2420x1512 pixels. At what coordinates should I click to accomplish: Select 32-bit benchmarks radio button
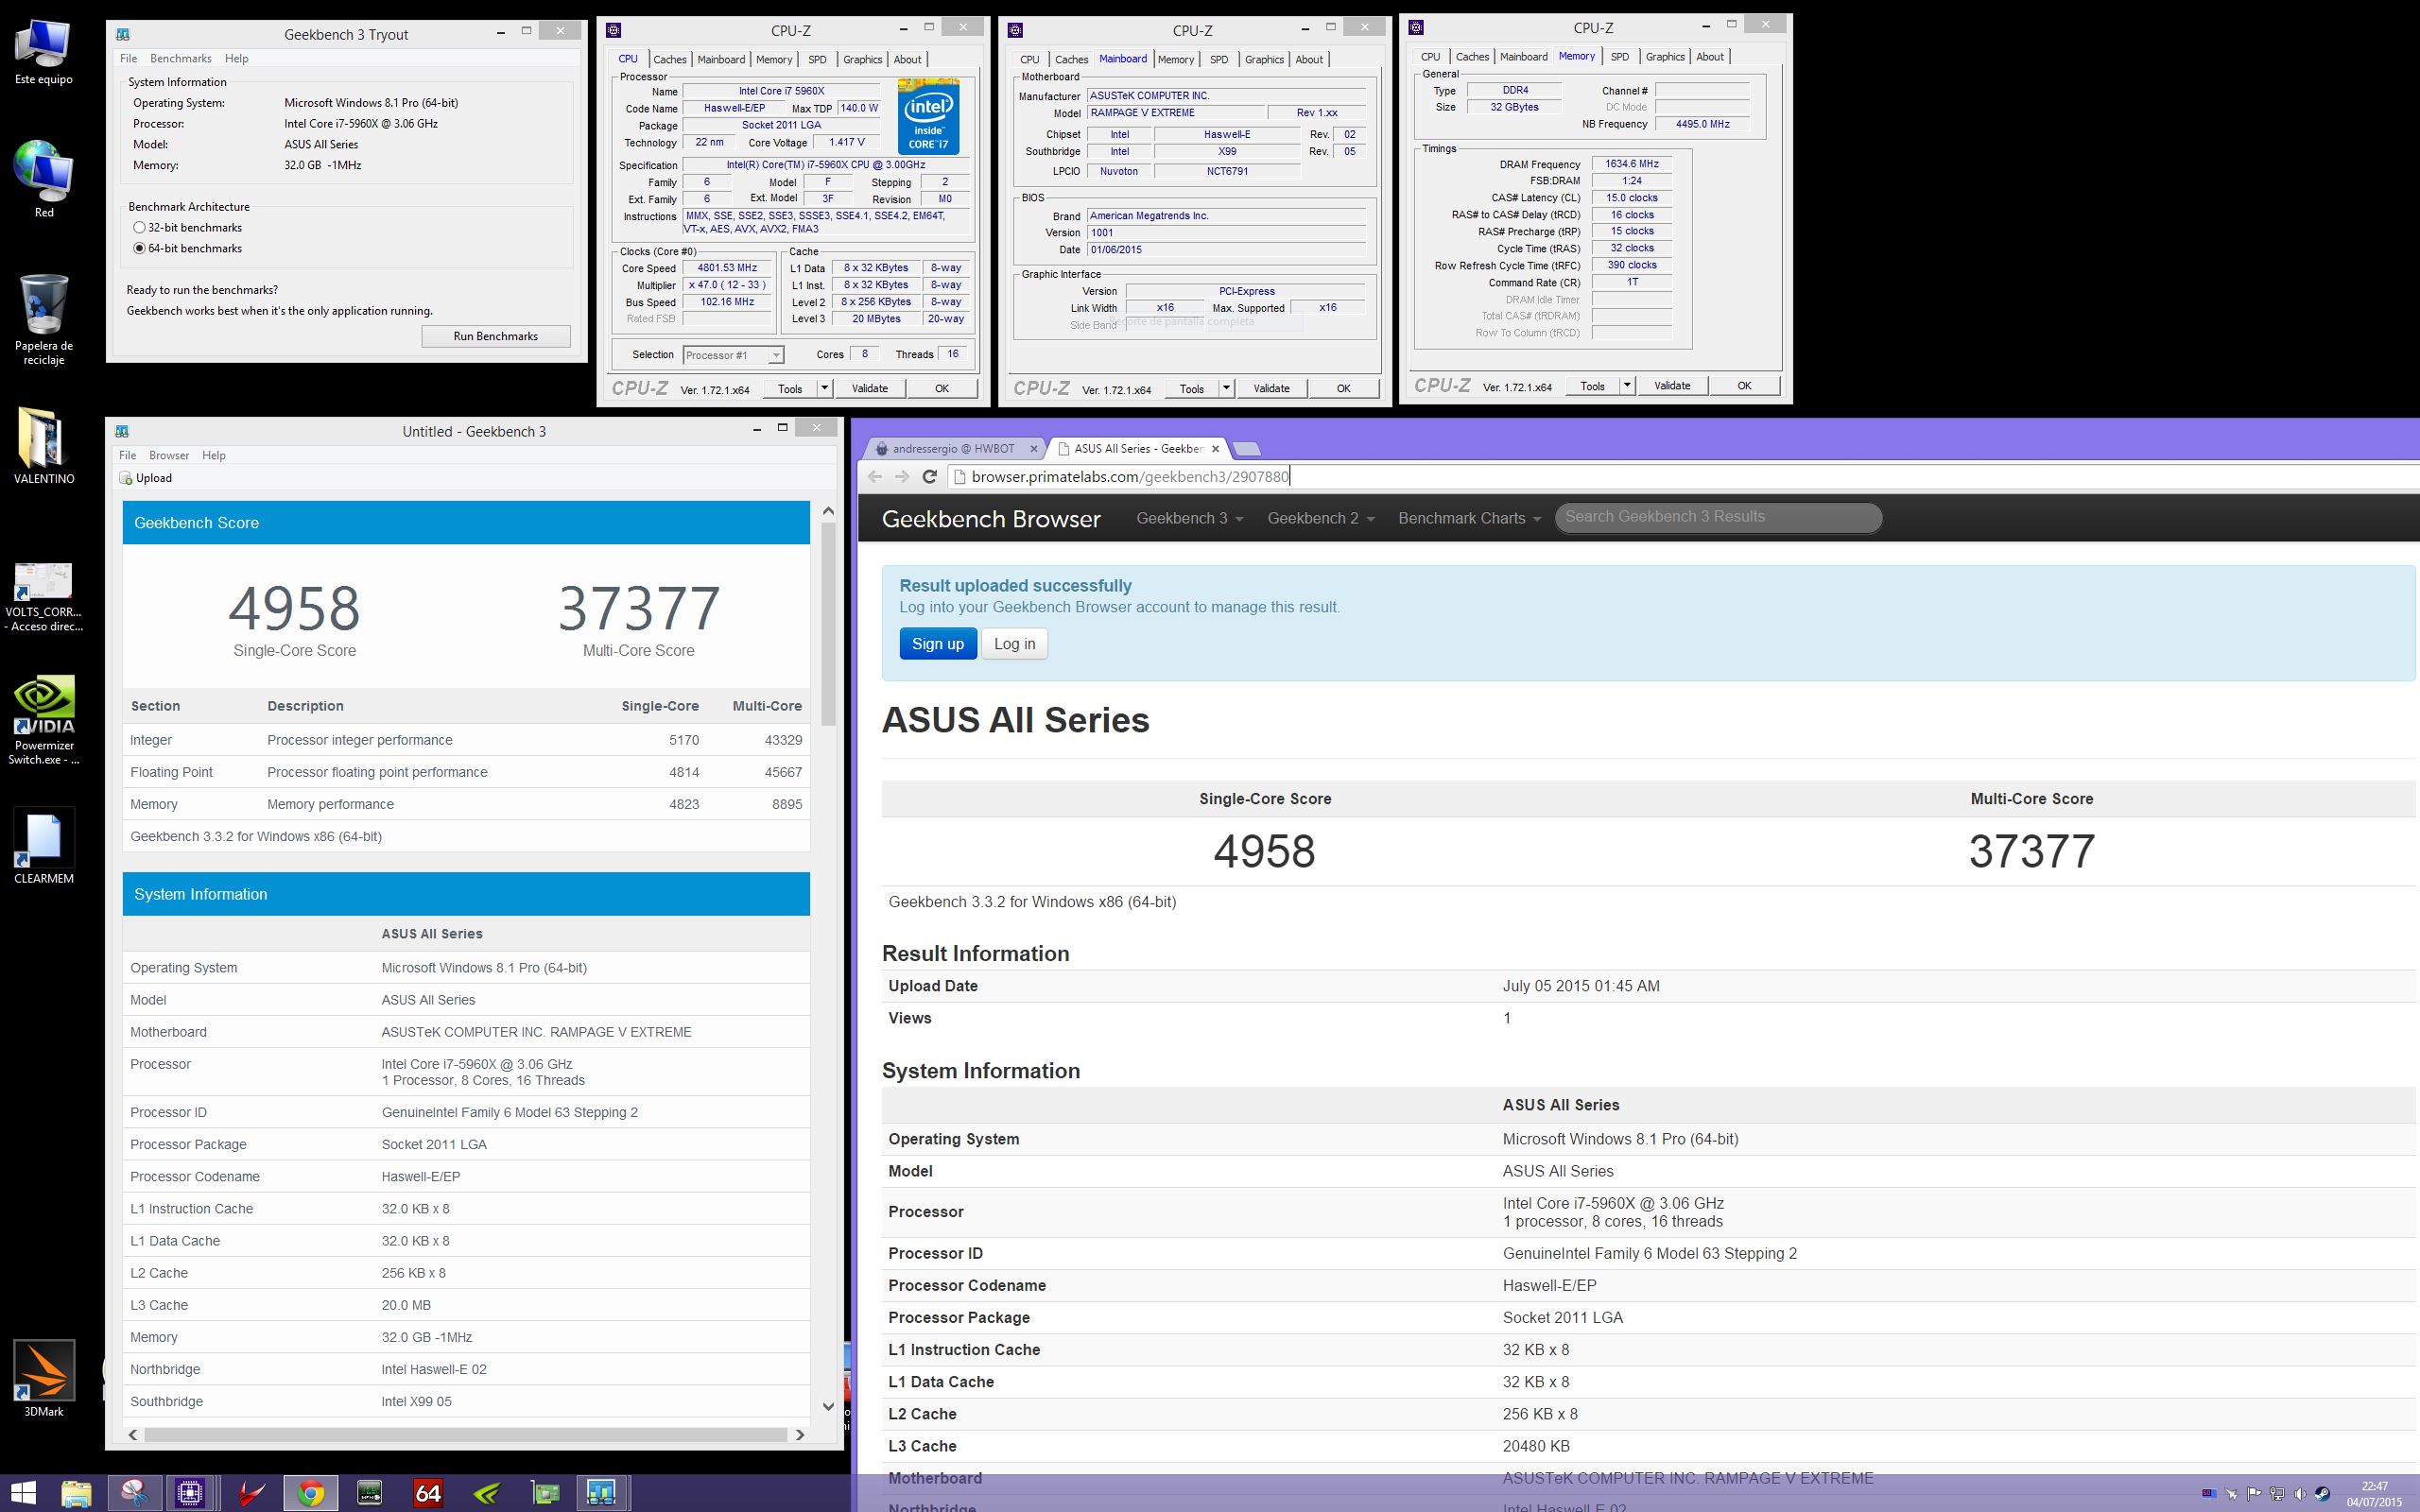tap(139, 228)
